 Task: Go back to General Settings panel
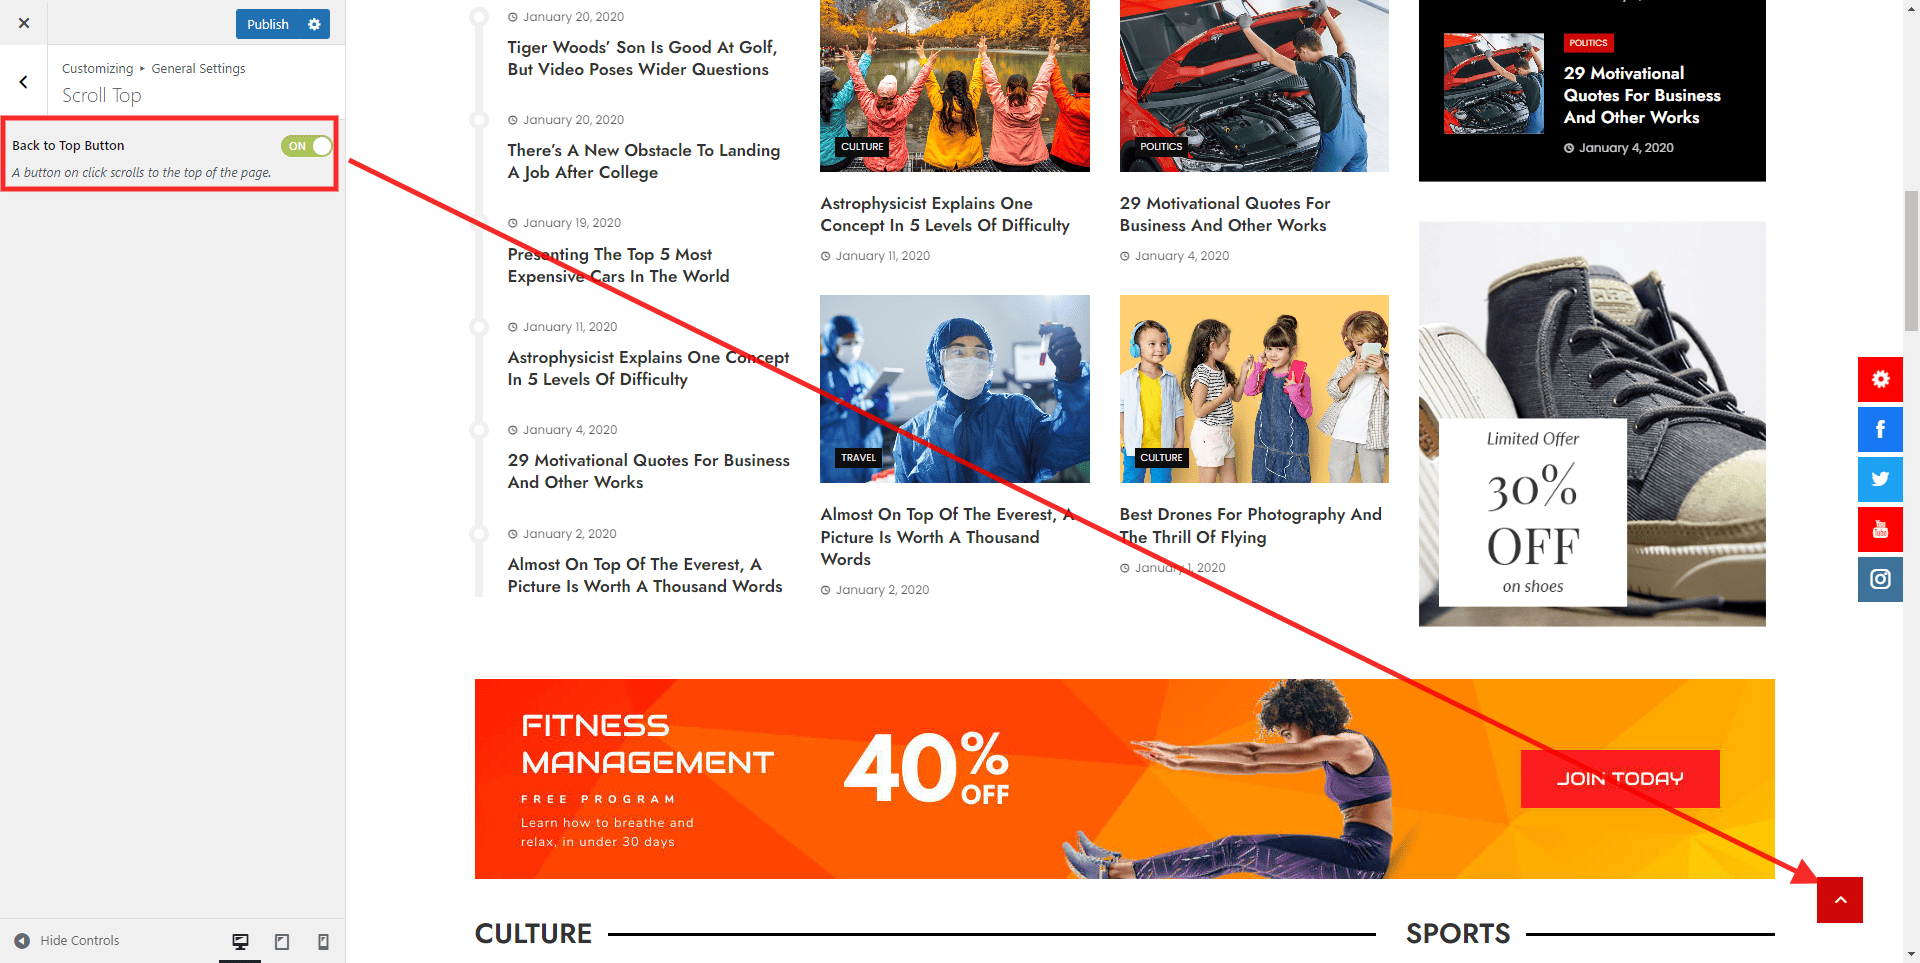[x=24, y=82]
